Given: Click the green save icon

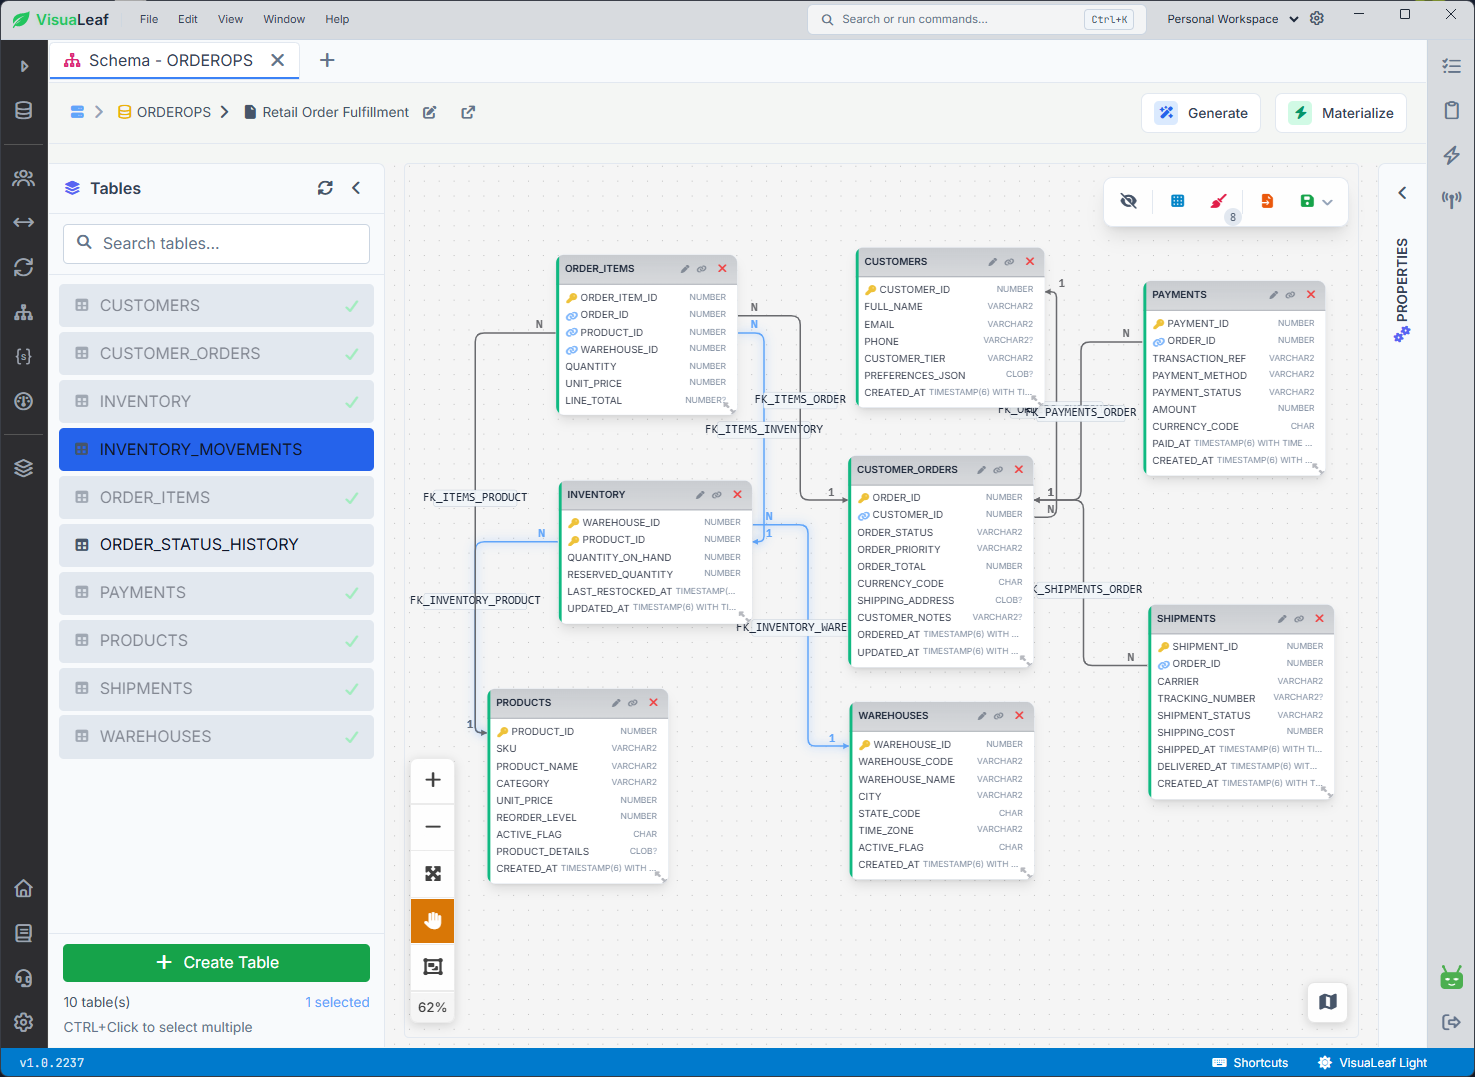Looking at the screenshot, I should 1307,201.
